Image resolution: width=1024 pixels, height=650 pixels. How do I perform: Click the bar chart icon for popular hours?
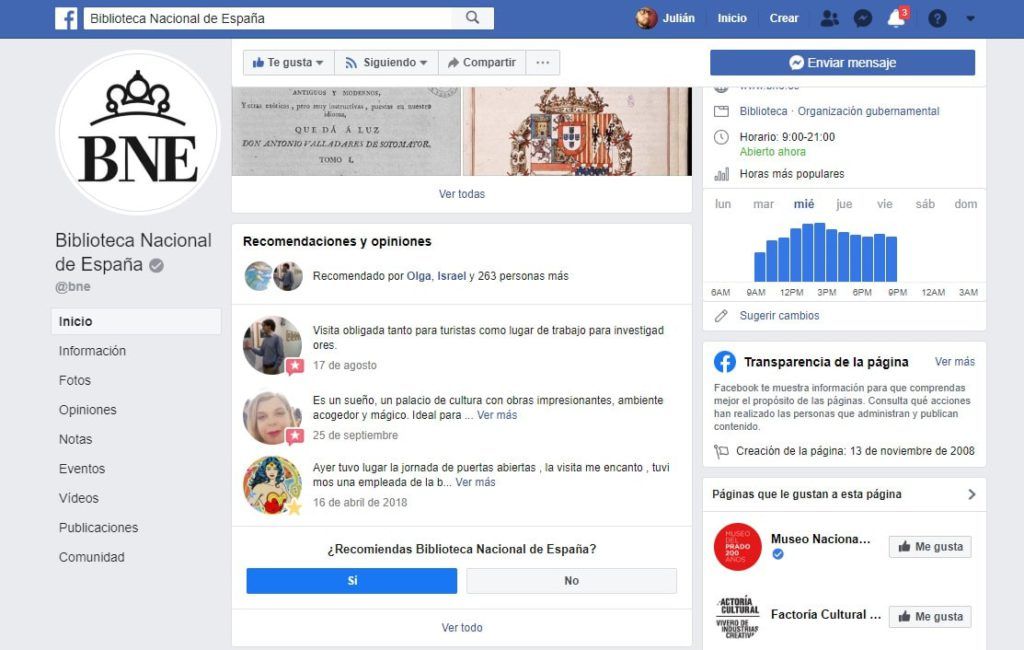(721, 174)
